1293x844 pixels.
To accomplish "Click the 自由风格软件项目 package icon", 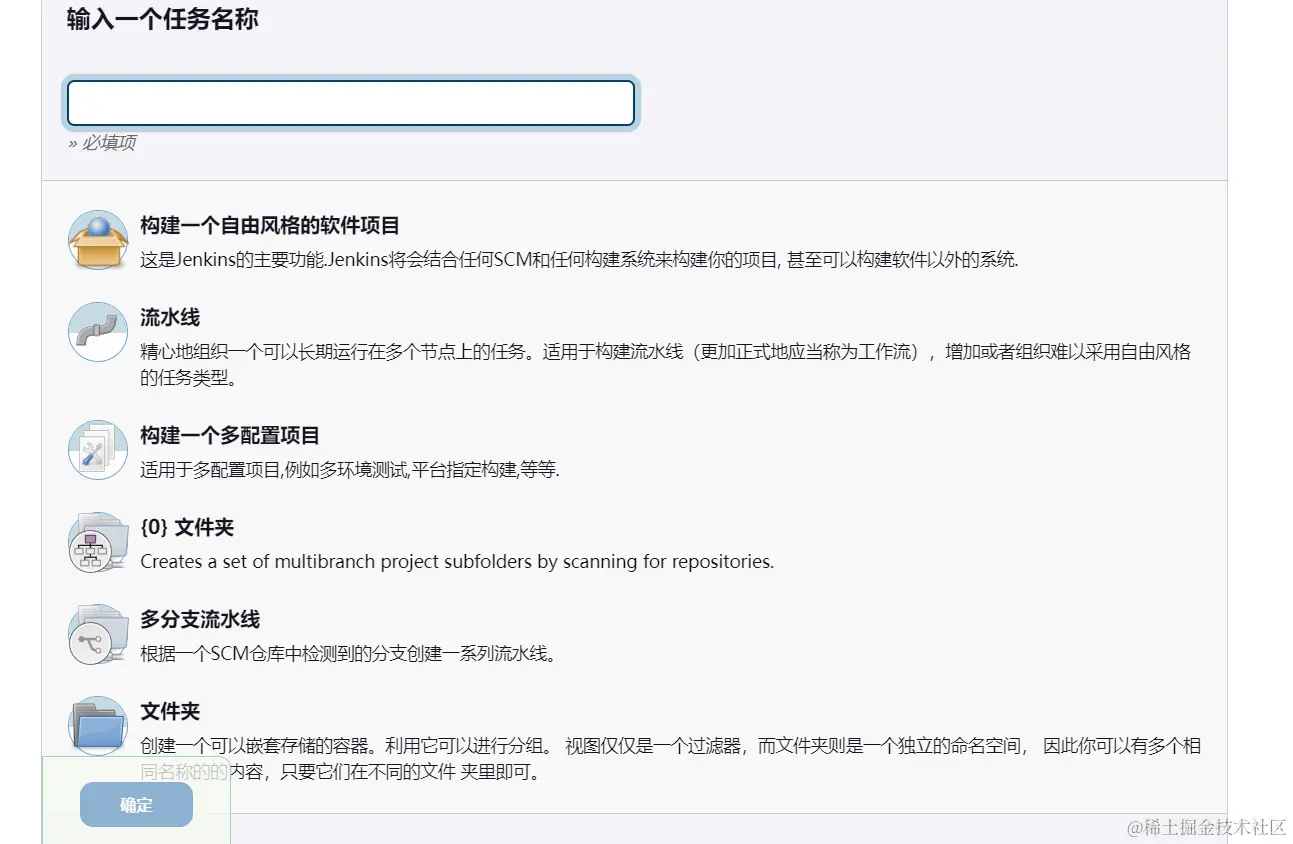I will pyautogui.click(x=97, y=240).
